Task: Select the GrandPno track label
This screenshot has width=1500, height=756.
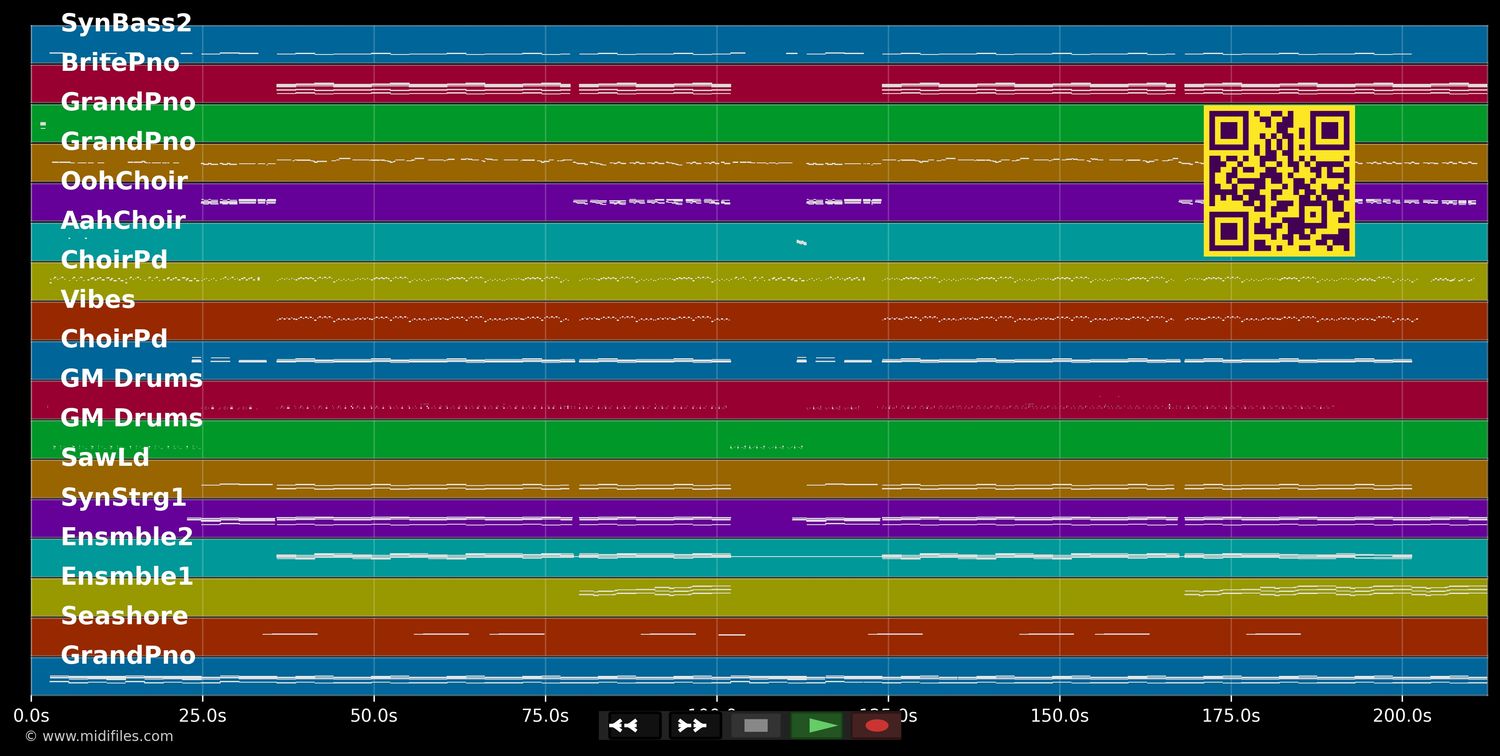Action: coord(127,101)
